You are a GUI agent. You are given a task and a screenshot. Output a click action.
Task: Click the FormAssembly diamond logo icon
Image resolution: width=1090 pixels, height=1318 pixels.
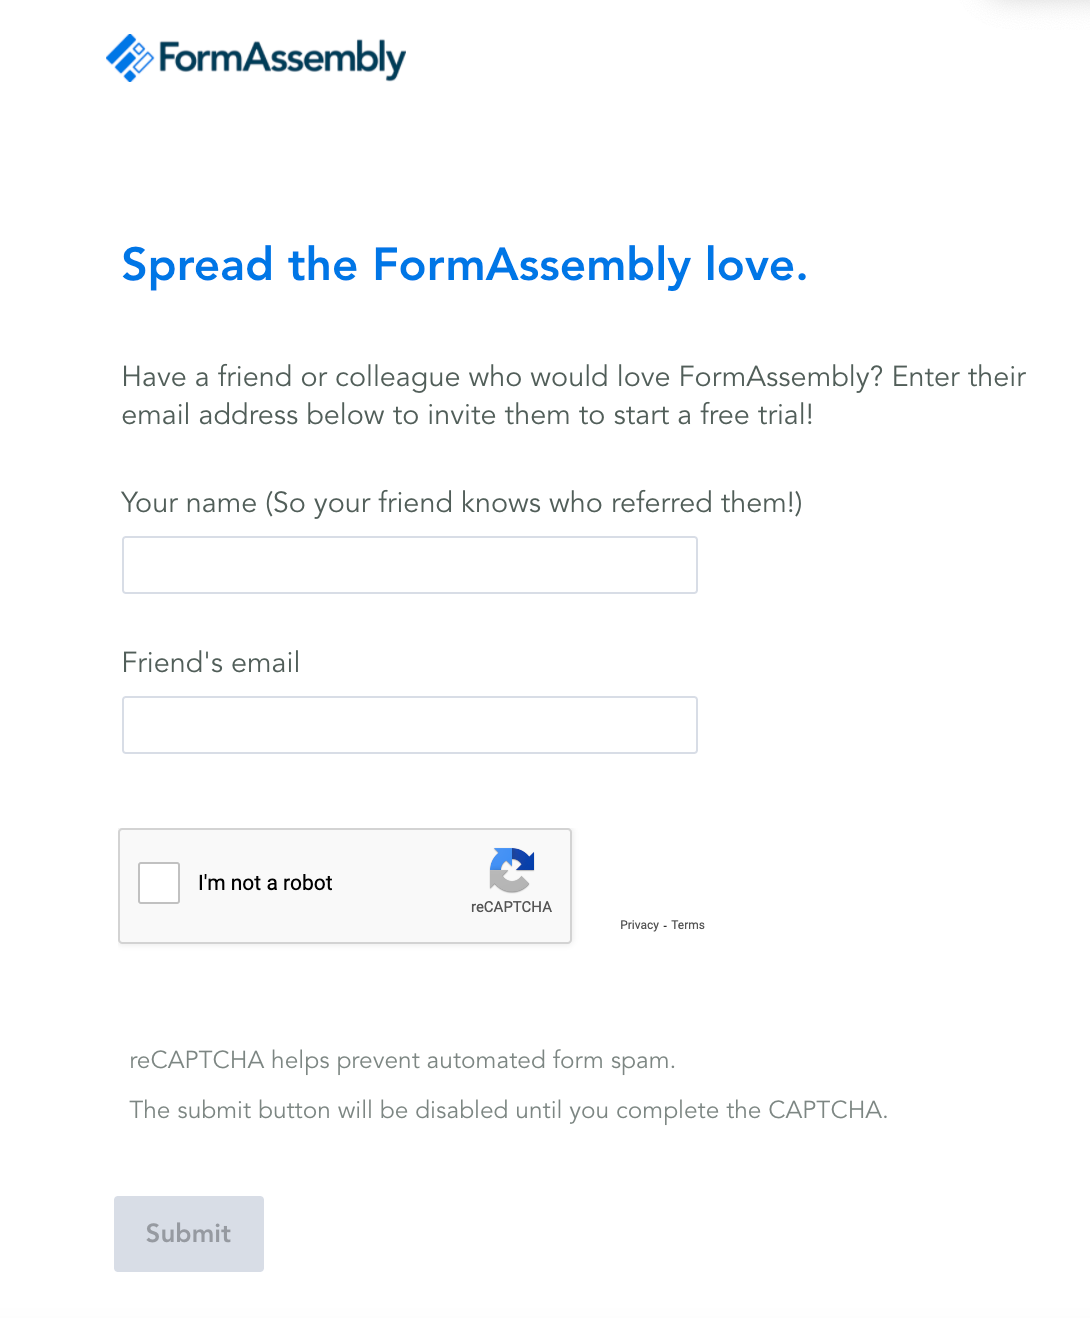pyautogui.click(x=130, y=58)
